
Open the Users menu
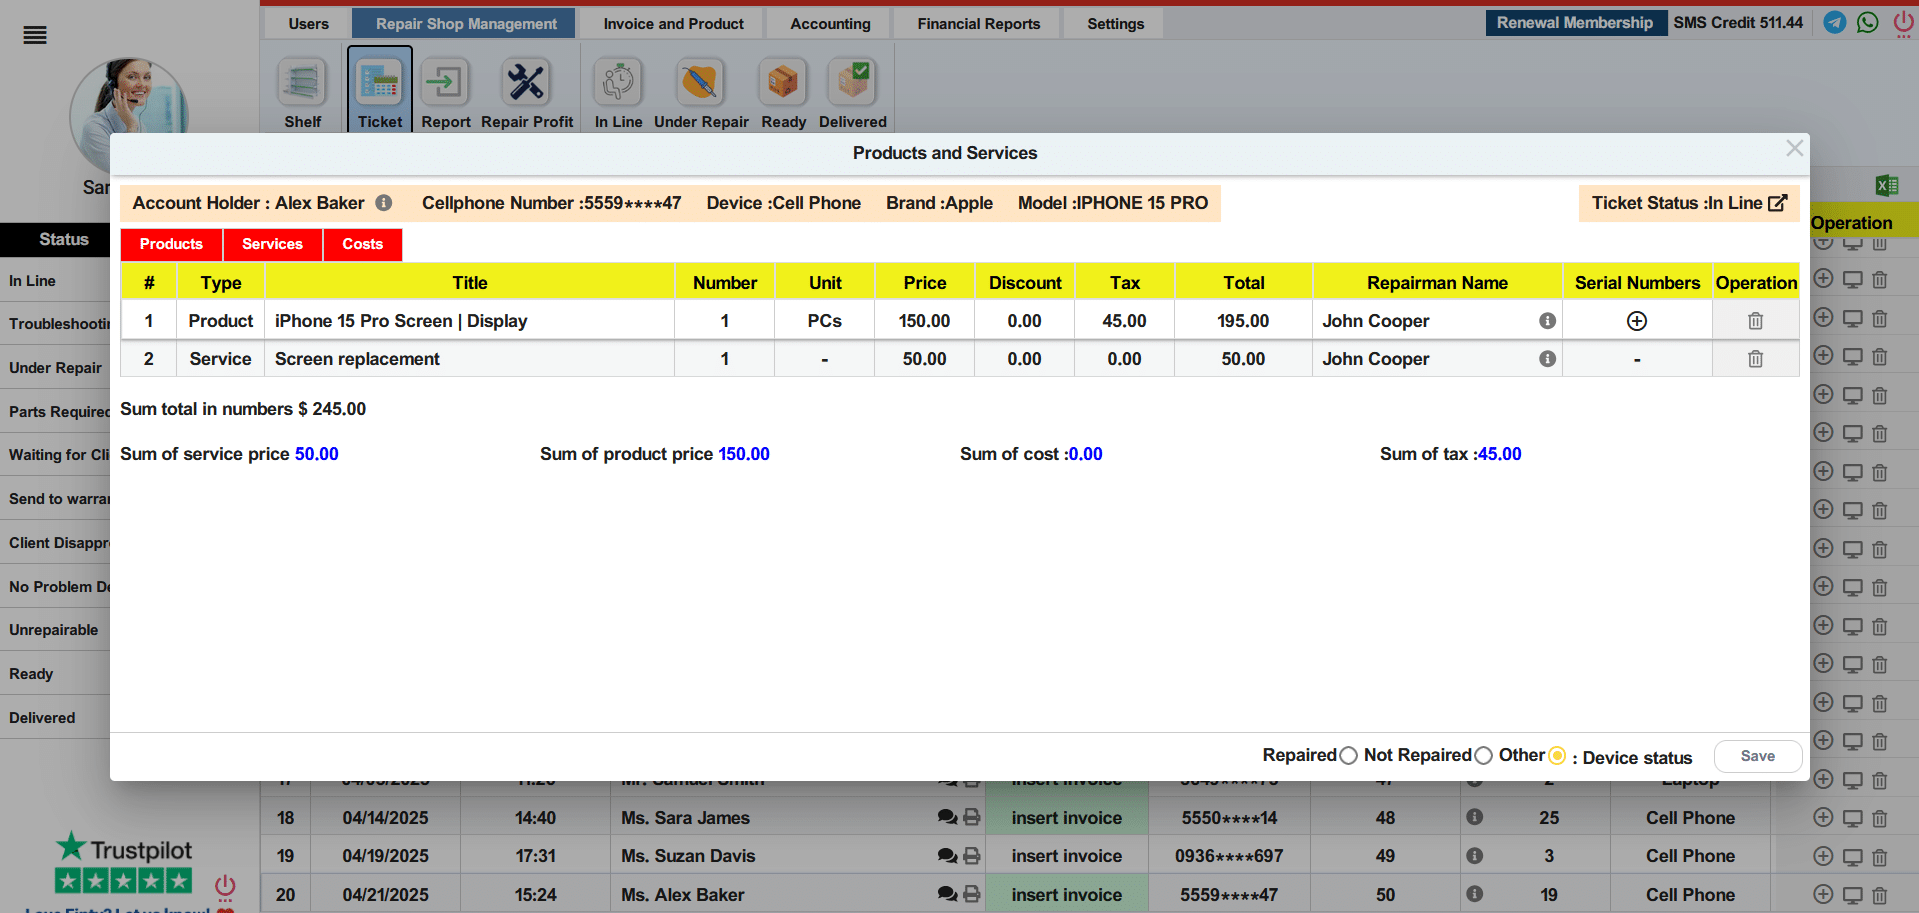(x=308, y=24)
